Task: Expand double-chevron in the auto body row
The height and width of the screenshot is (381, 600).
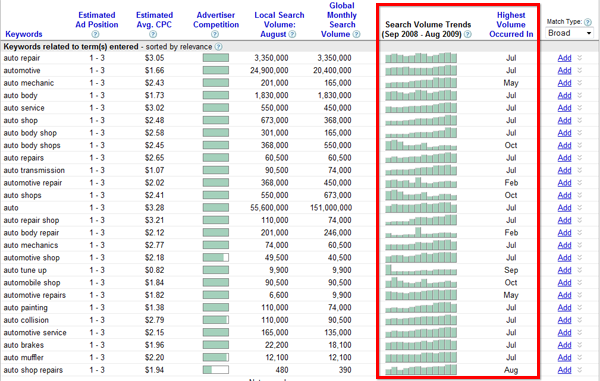Action: coord(580,95)
